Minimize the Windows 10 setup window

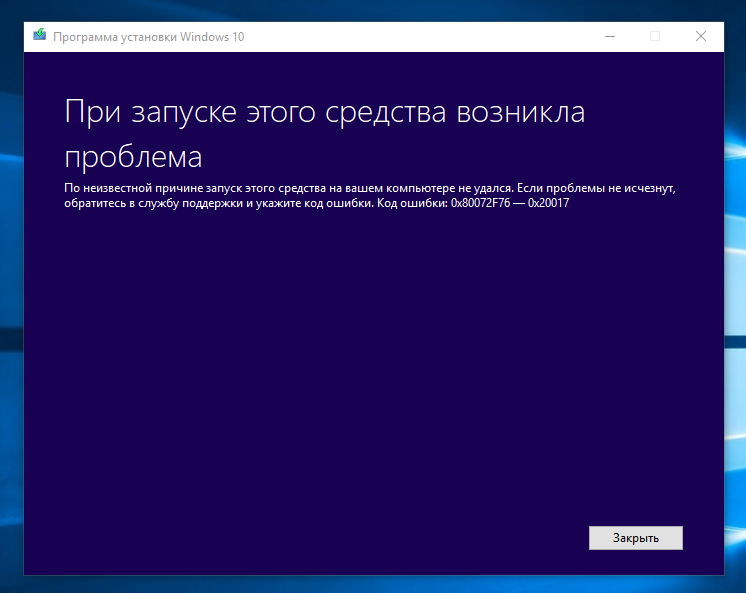click(x=610, y=37)
